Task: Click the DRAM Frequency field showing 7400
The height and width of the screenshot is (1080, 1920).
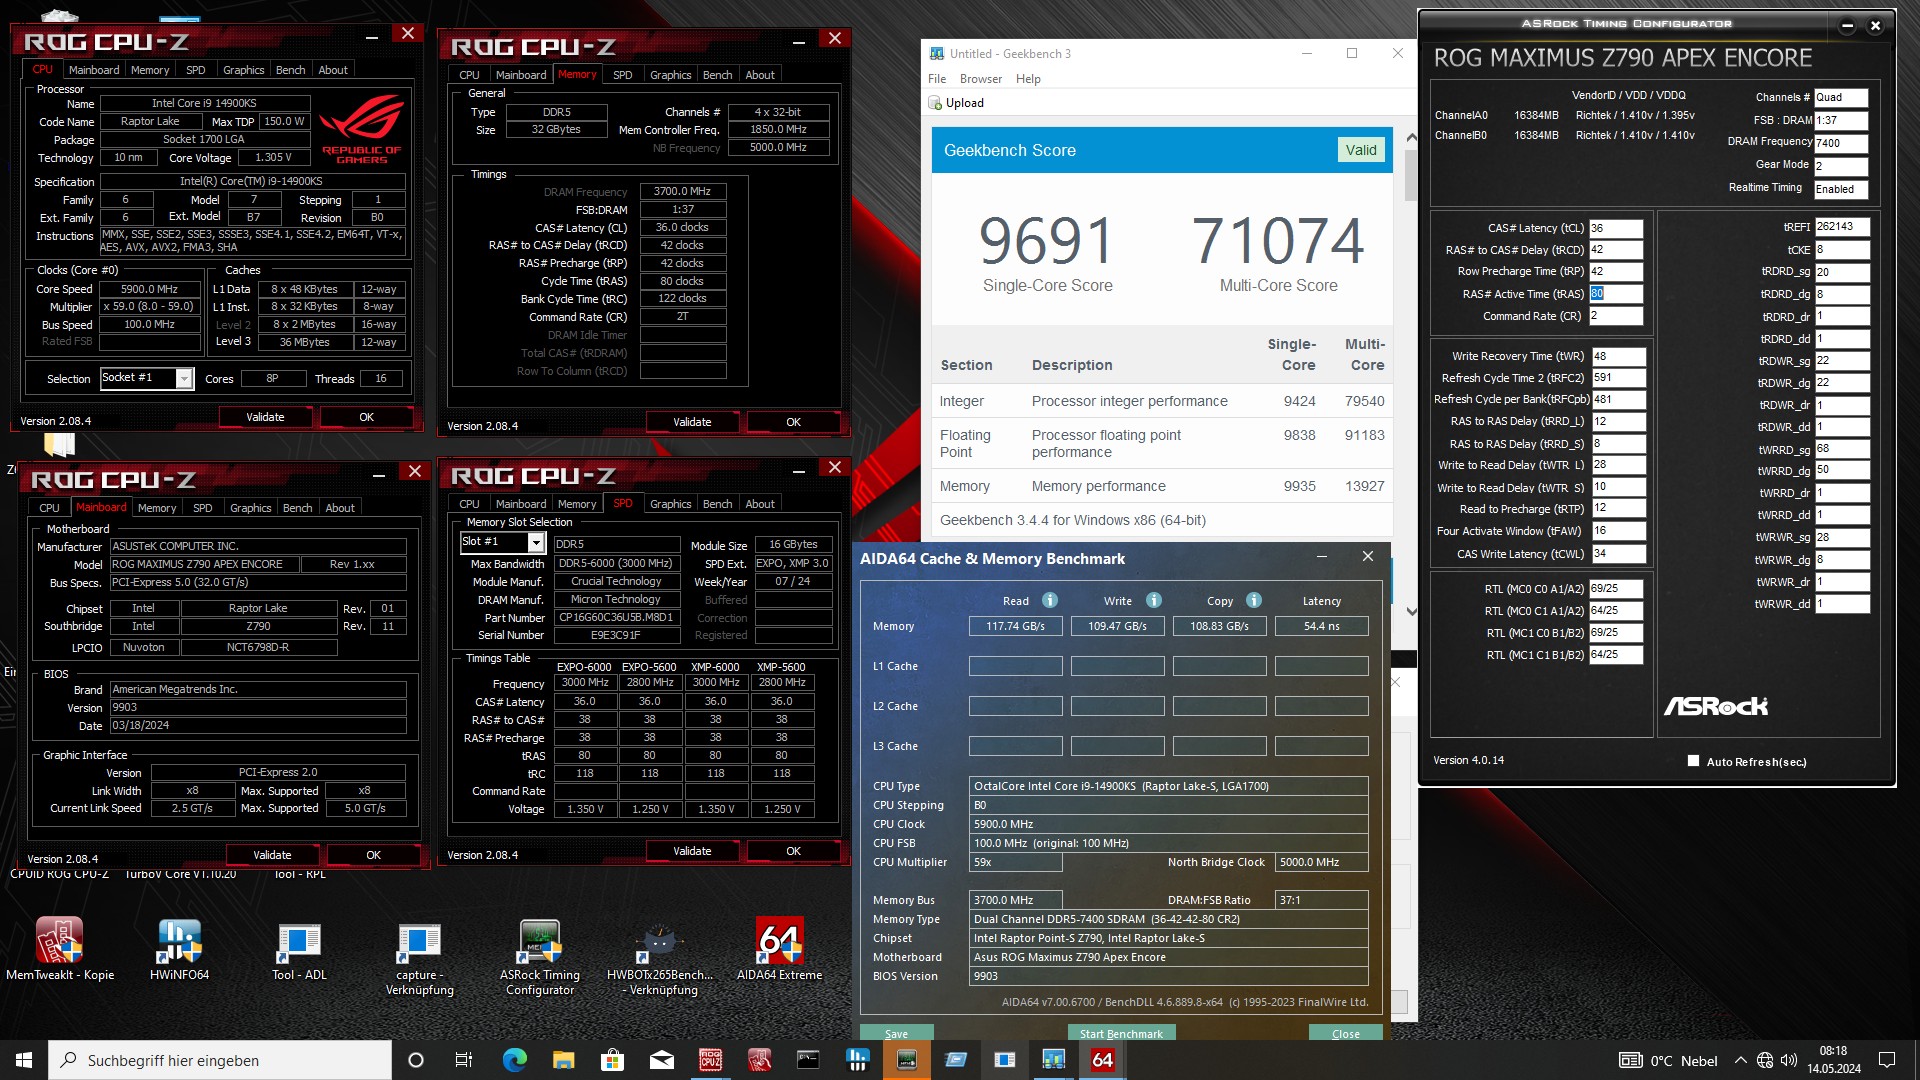Action: click(1840, 143)
